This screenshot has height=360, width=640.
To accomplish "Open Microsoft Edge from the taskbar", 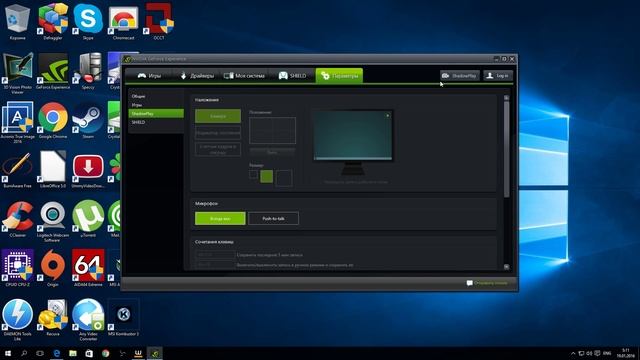I will pyautogui.click(x=57, y=353).
